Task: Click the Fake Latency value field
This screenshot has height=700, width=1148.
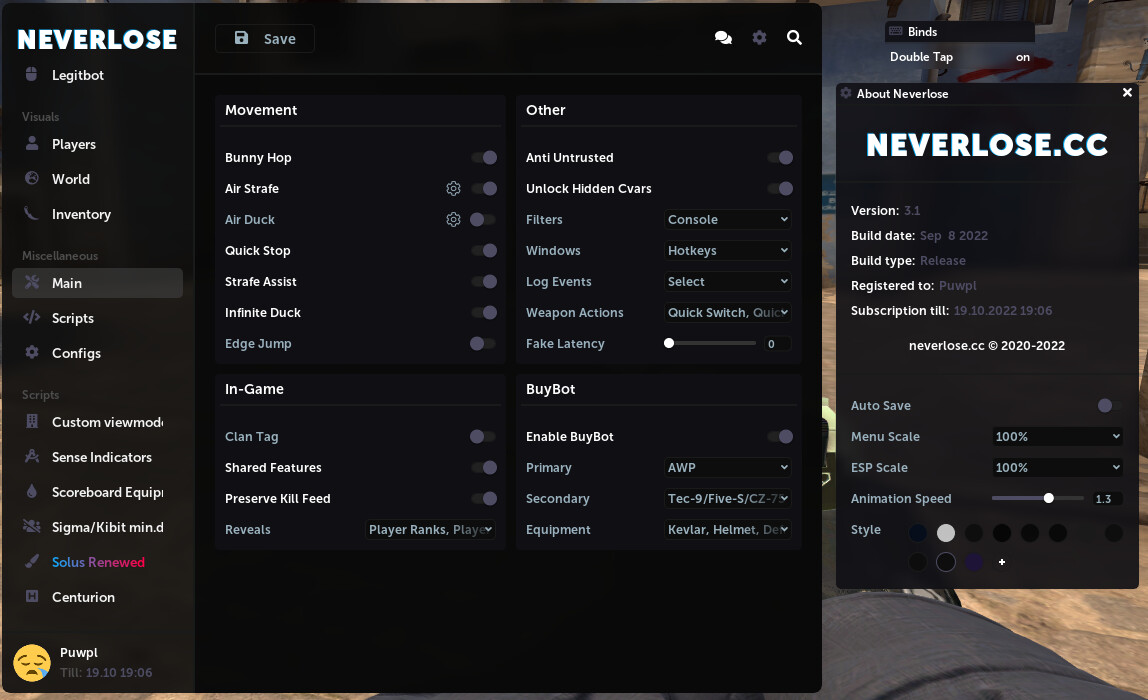Action: tap(776, 343)
